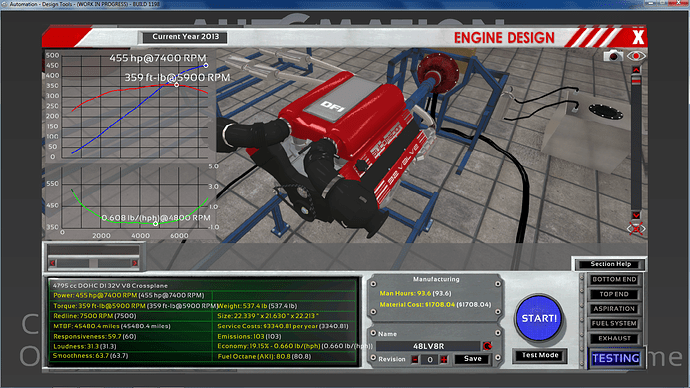Open the Top End section

[x=614, y=294]
